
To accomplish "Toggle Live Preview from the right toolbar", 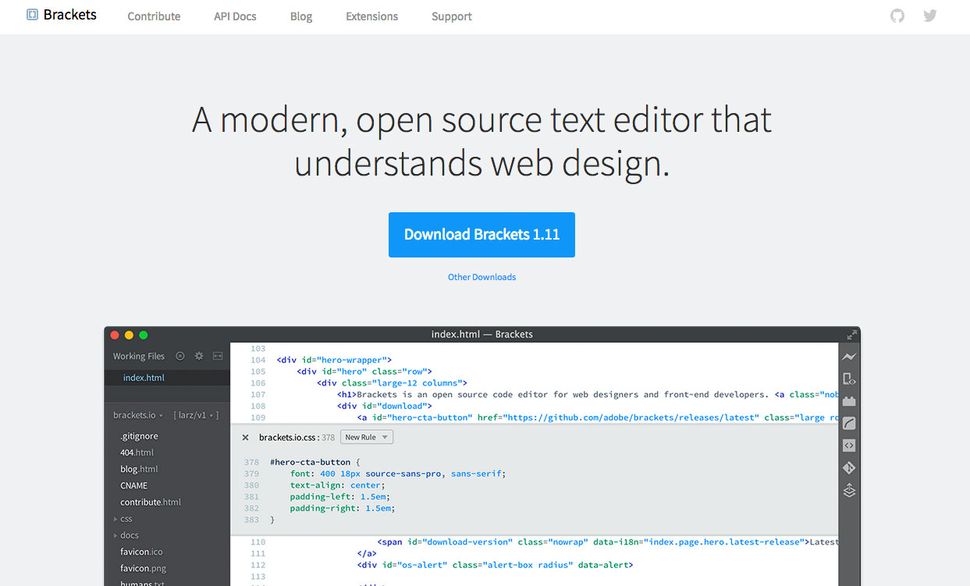I will pyautogui.click(x=848, y=356).
